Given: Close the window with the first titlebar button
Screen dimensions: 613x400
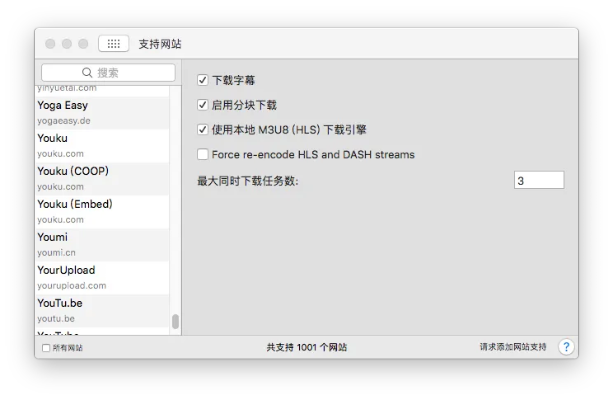Looking at the screenshot, I should point(50,43).
